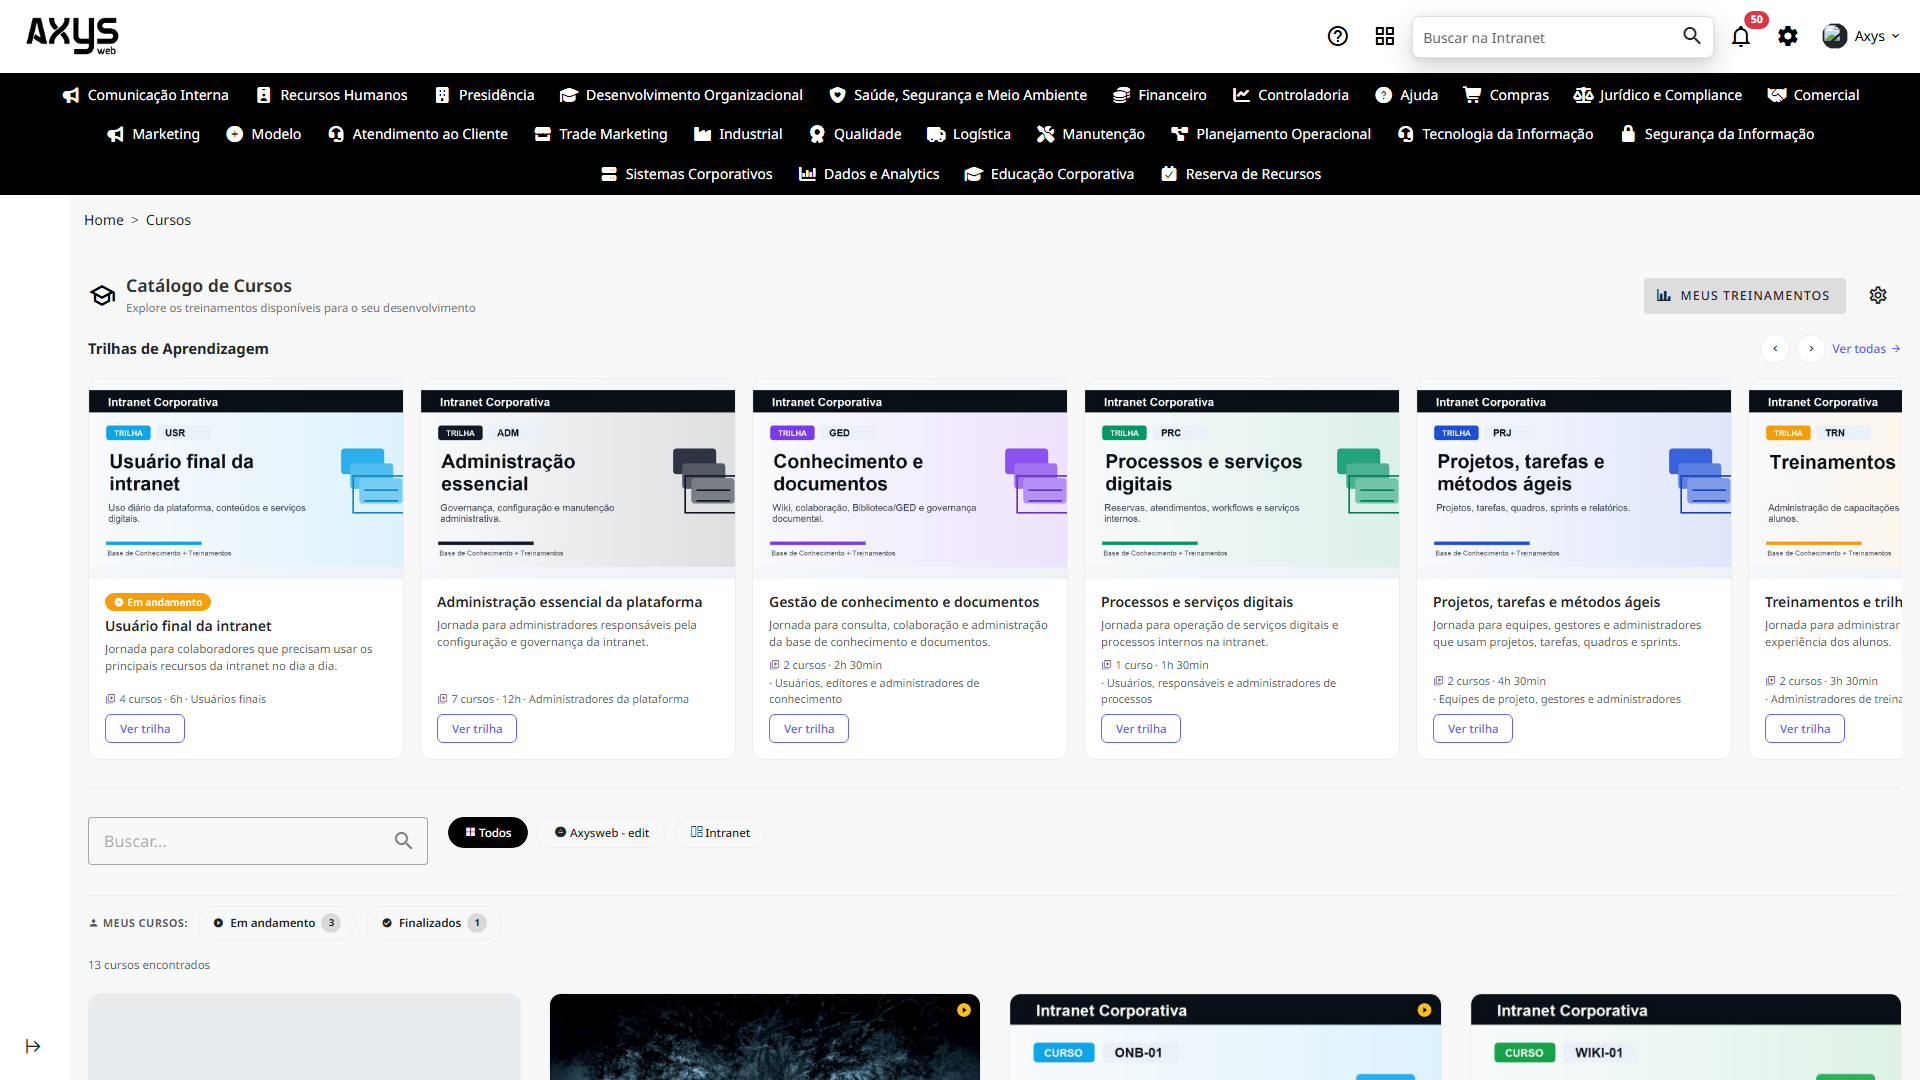1920x1080 pixels.
Task: Open Dados e Analytics menu
Action: (869, 174)
